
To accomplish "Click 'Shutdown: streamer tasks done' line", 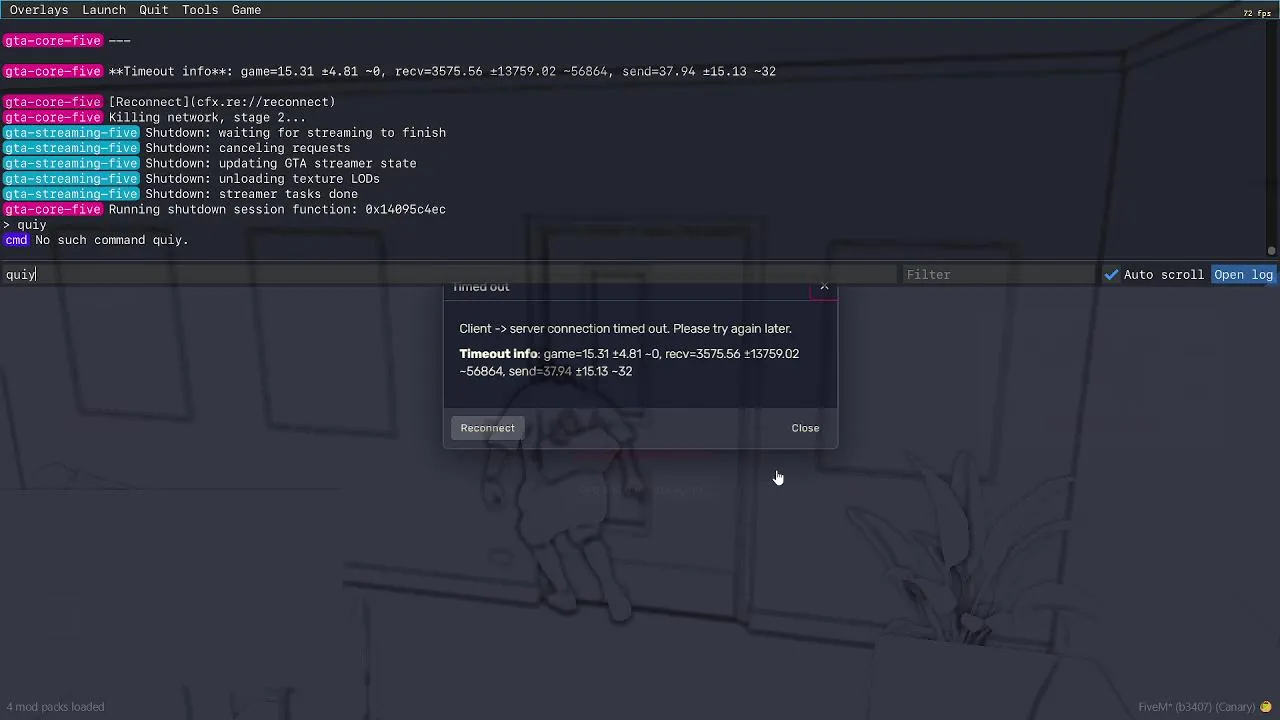I will pos(251,194).
